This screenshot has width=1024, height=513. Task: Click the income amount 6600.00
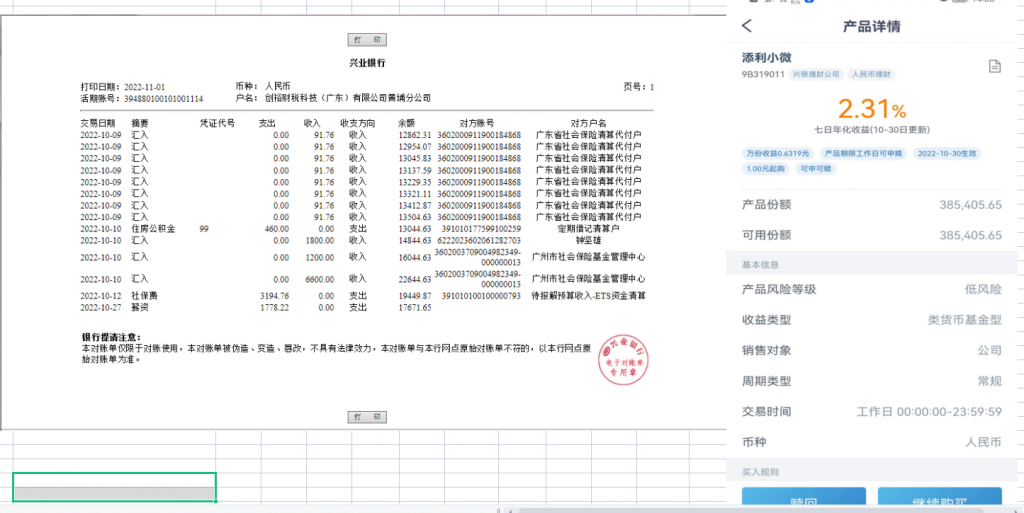pyautogui.click(x=320, y=279)
